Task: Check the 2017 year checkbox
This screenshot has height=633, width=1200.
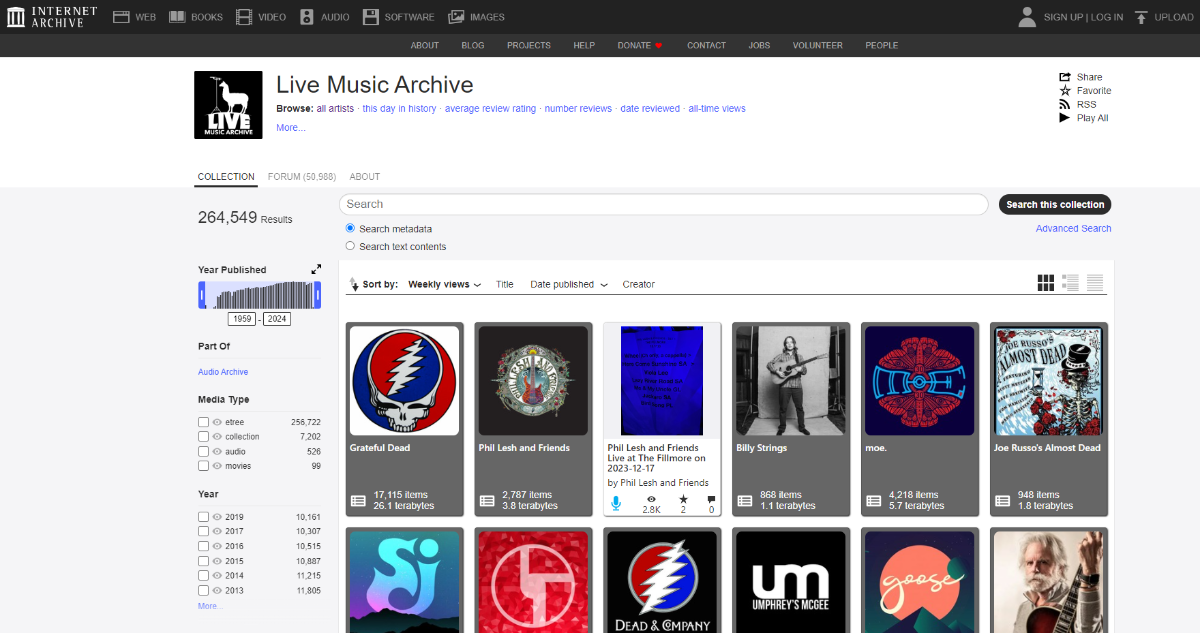Action: click(x=203, y=531)
